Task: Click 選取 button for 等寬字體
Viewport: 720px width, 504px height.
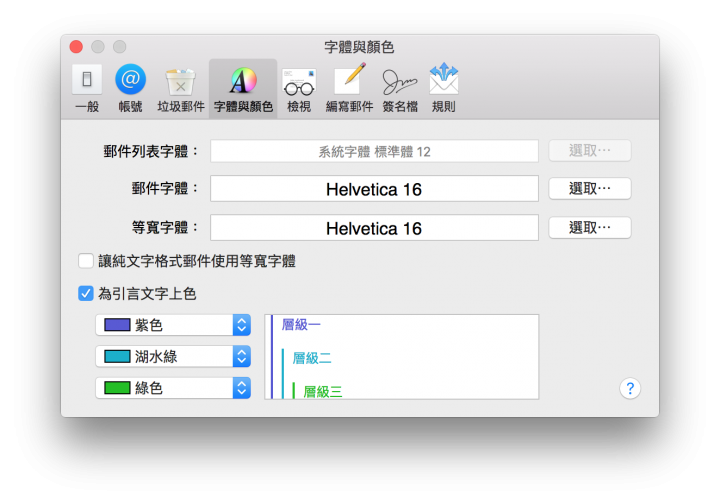Action: (590, 228)
